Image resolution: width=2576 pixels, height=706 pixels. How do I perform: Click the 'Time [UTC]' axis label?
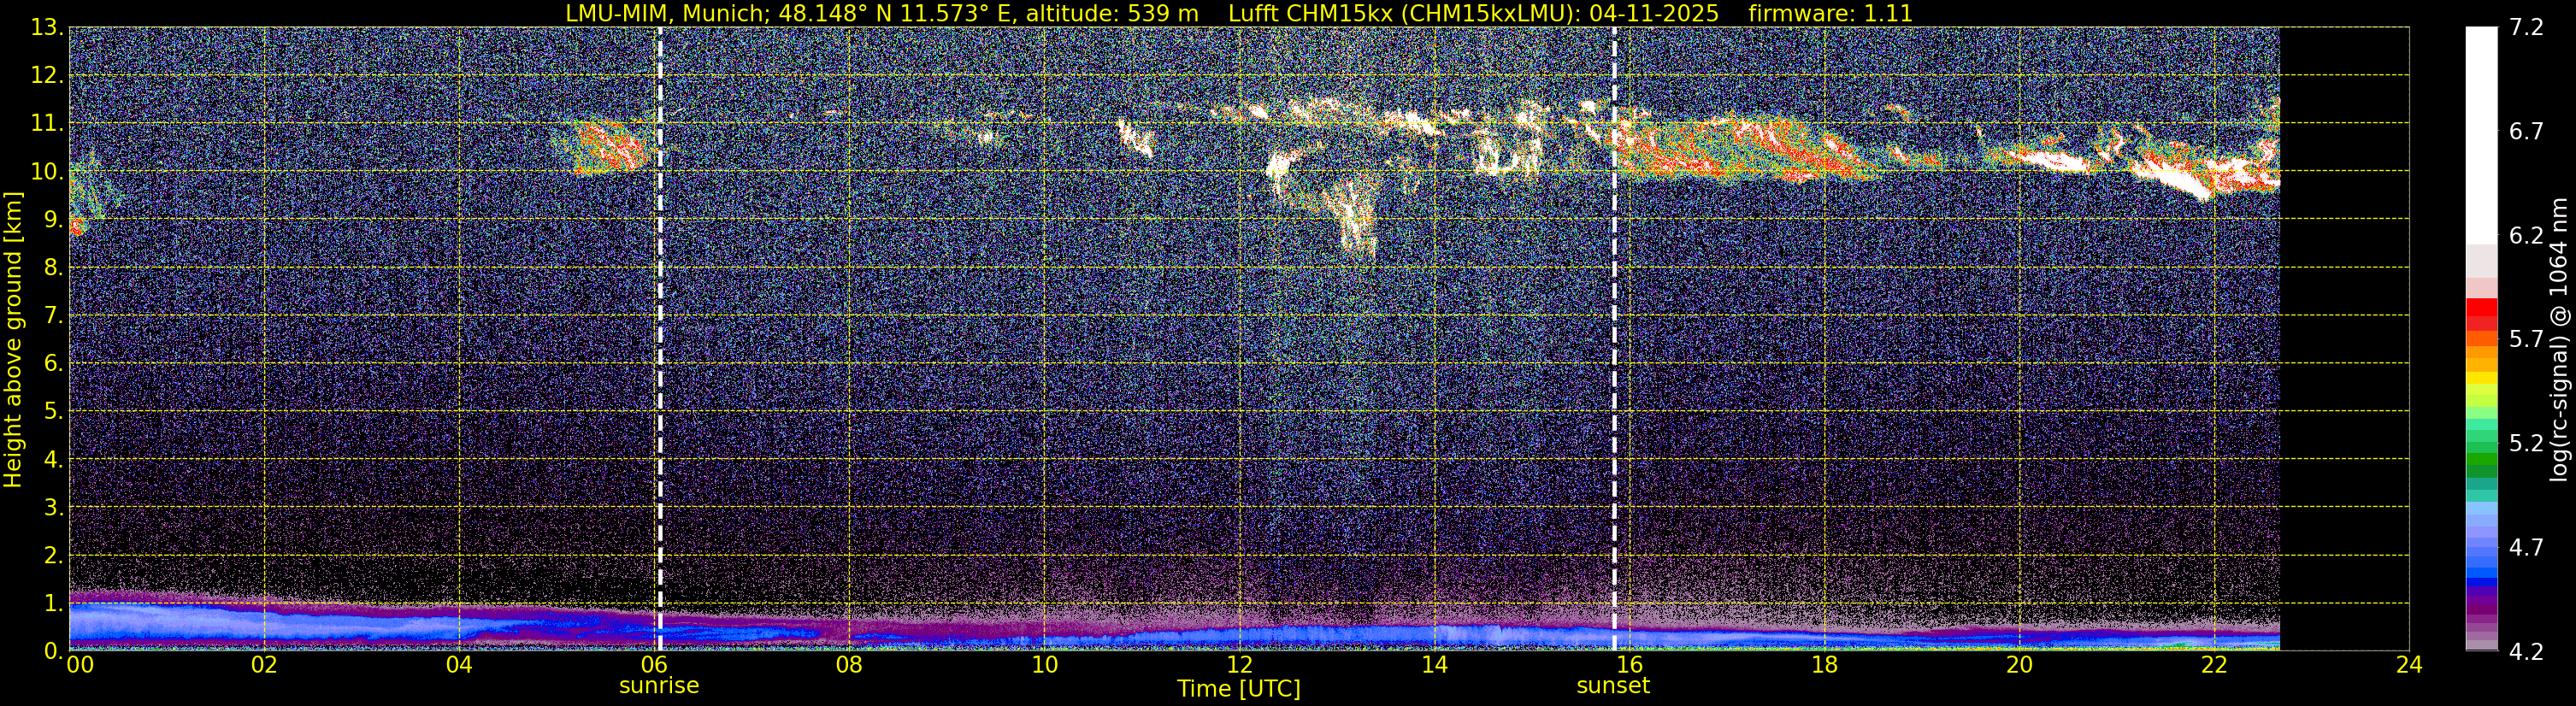1239,689
